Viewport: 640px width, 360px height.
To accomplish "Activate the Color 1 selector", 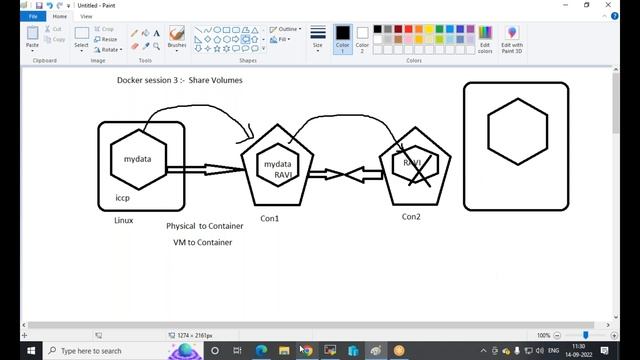I will (342, 40).
